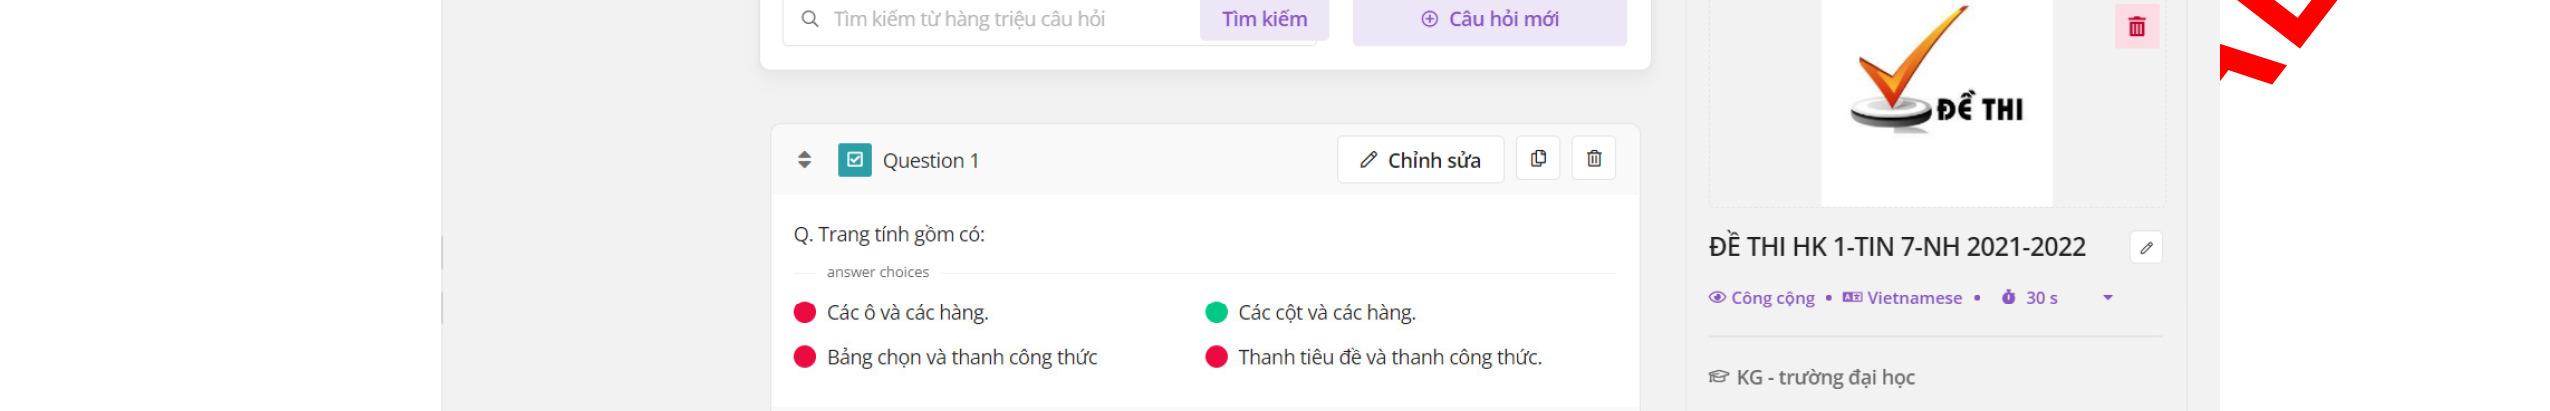Click the stopwatch icon beside 30 s
2550x411 pixels.
(x=2008, y=298)
